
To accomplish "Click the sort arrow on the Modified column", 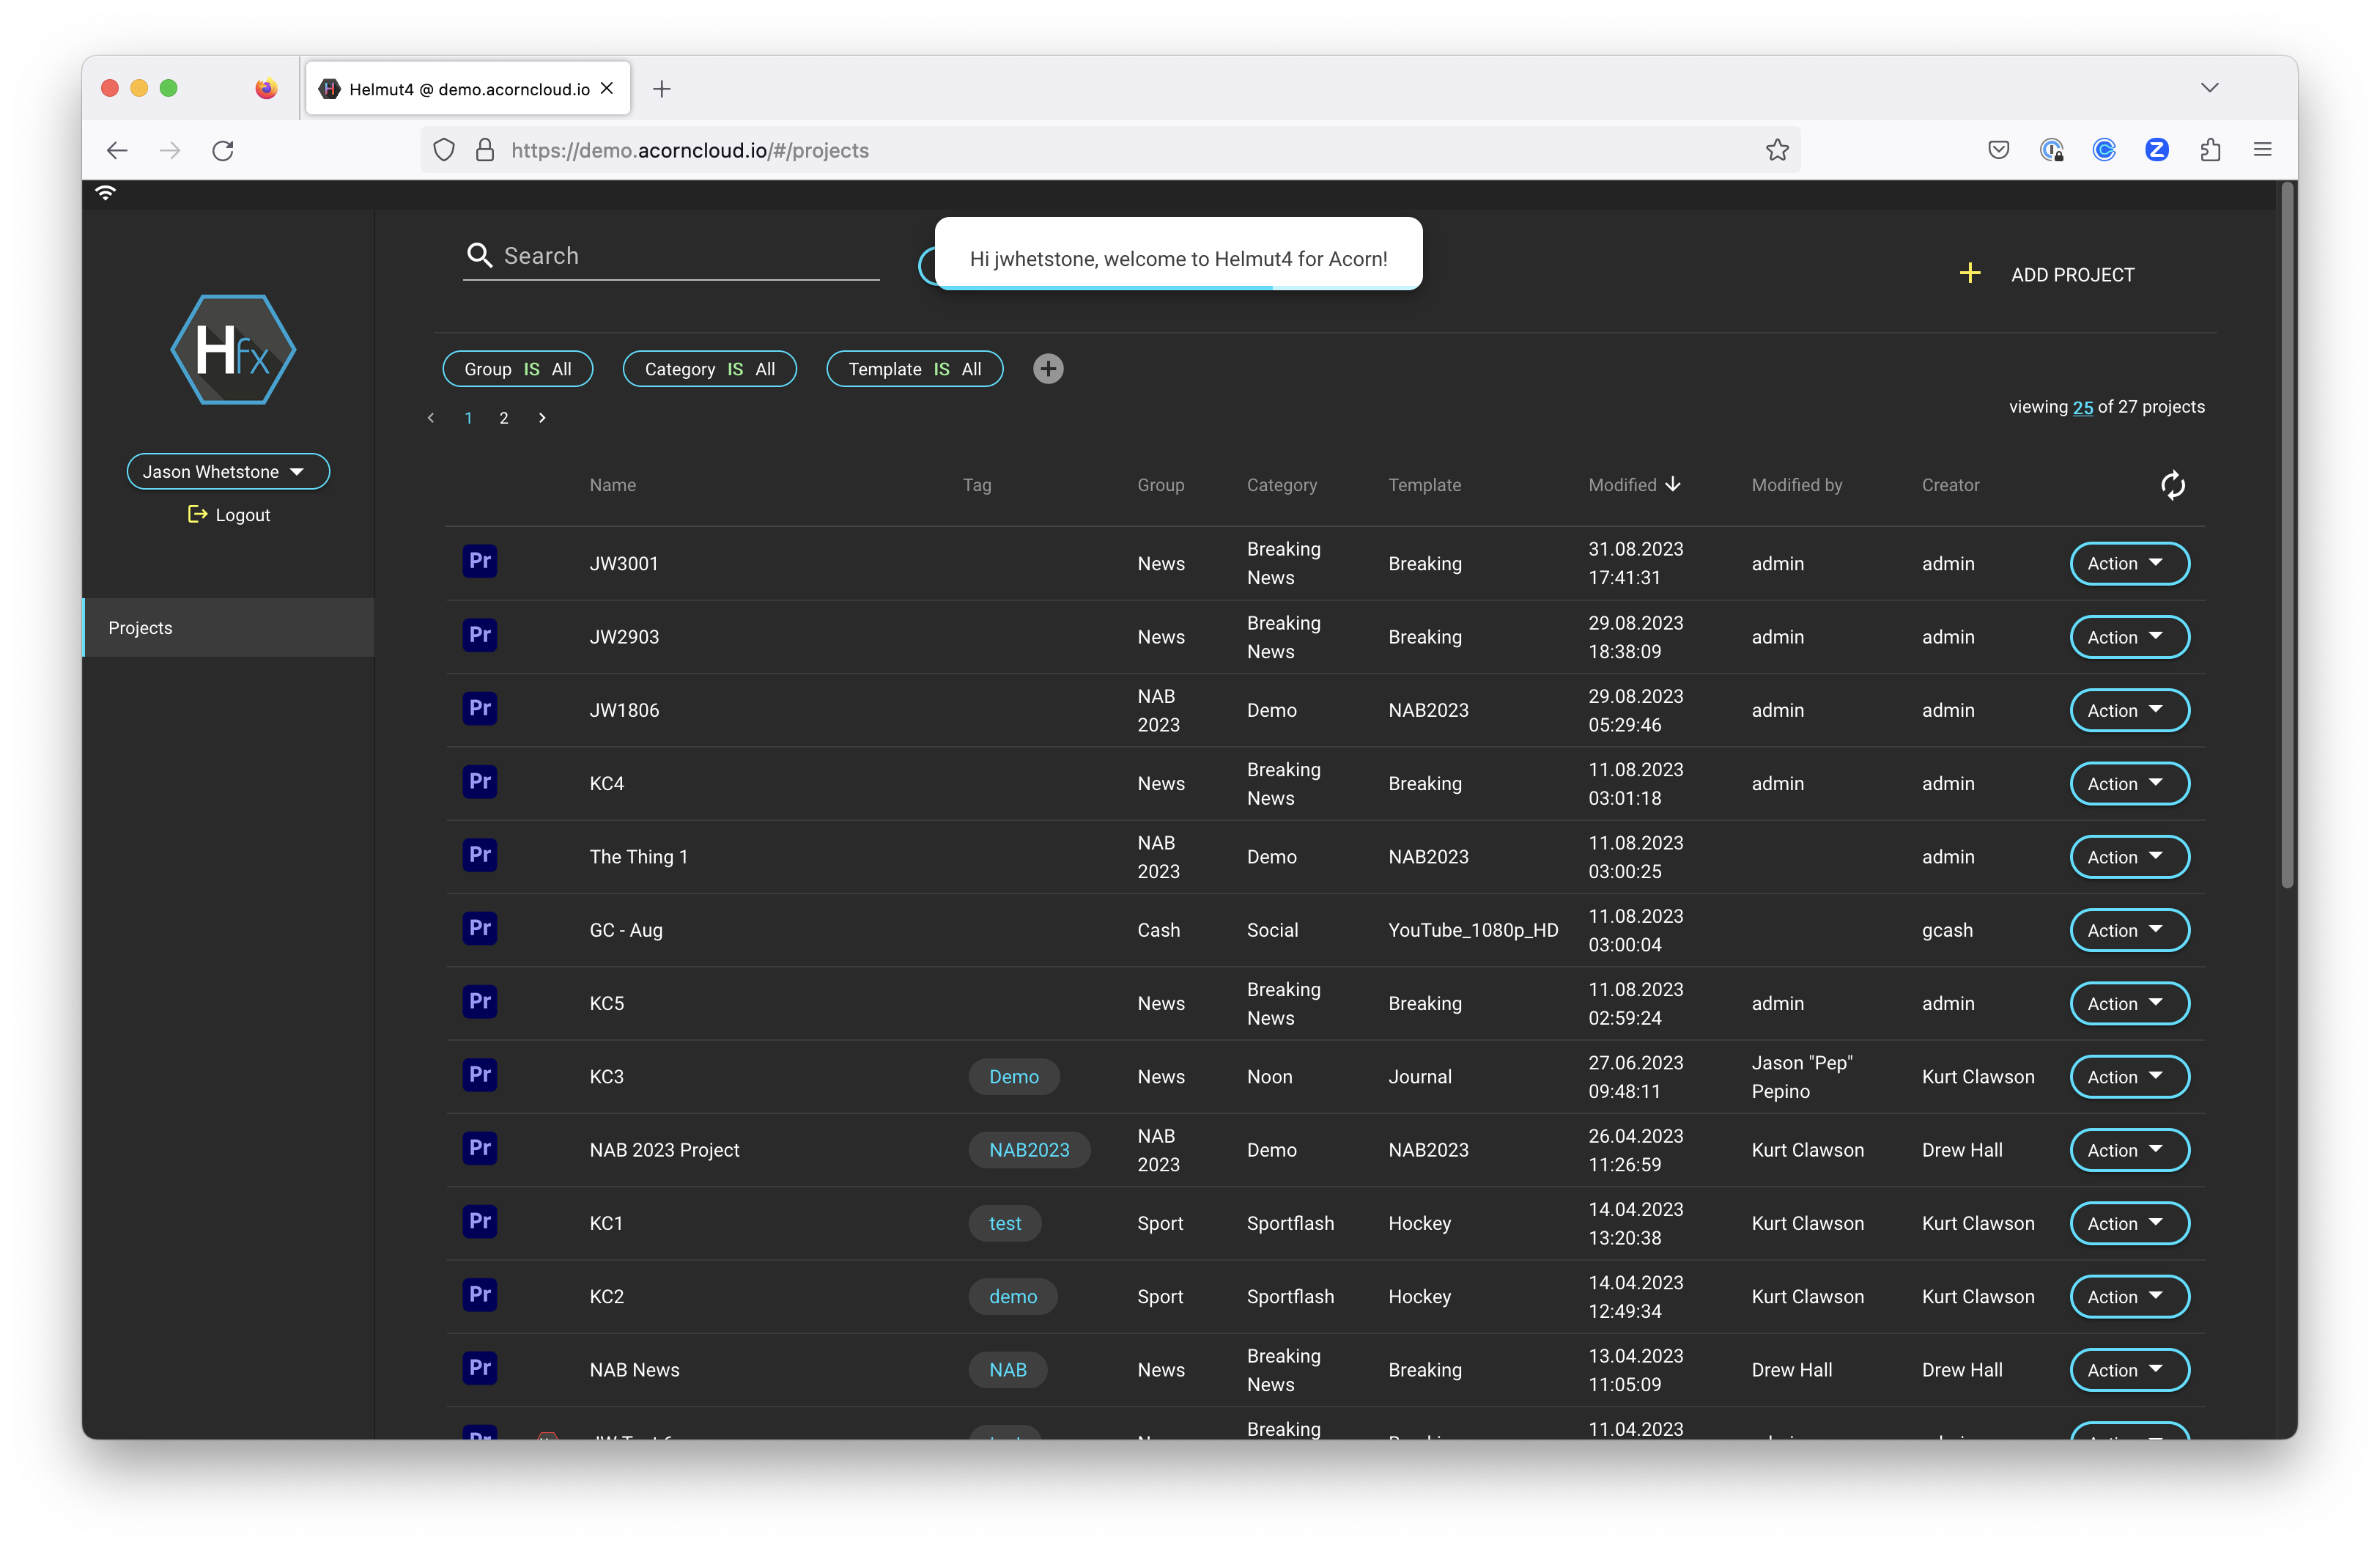I will point(1674,484).
